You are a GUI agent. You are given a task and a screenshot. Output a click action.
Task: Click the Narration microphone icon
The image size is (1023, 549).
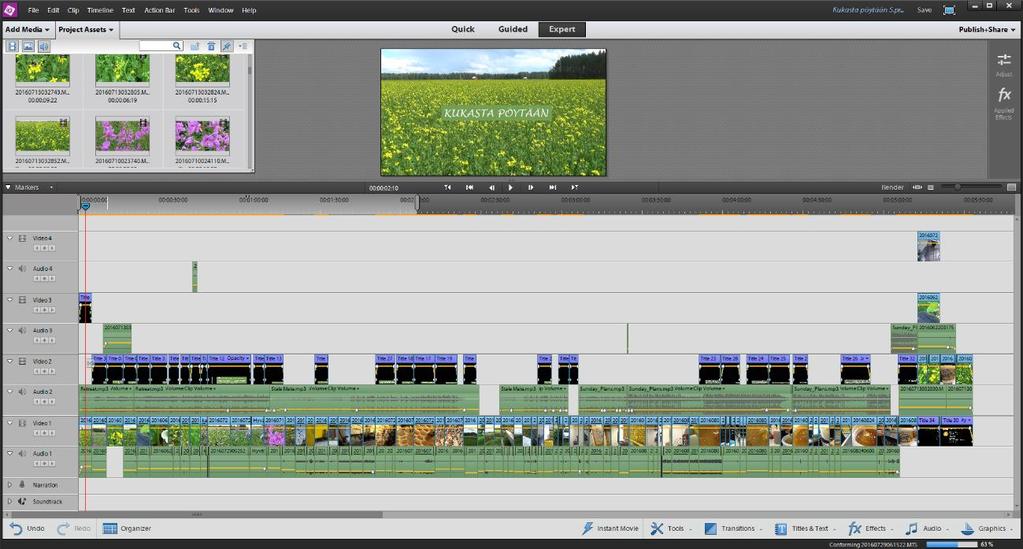point(22,485)
